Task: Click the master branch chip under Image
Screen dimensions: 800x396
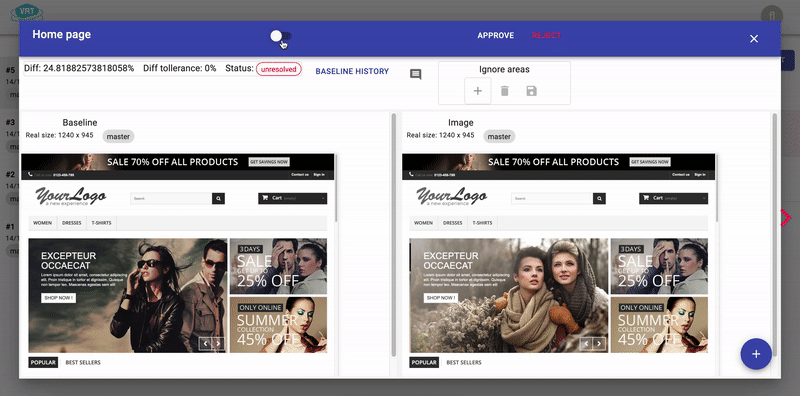Action: coord(499,136)
